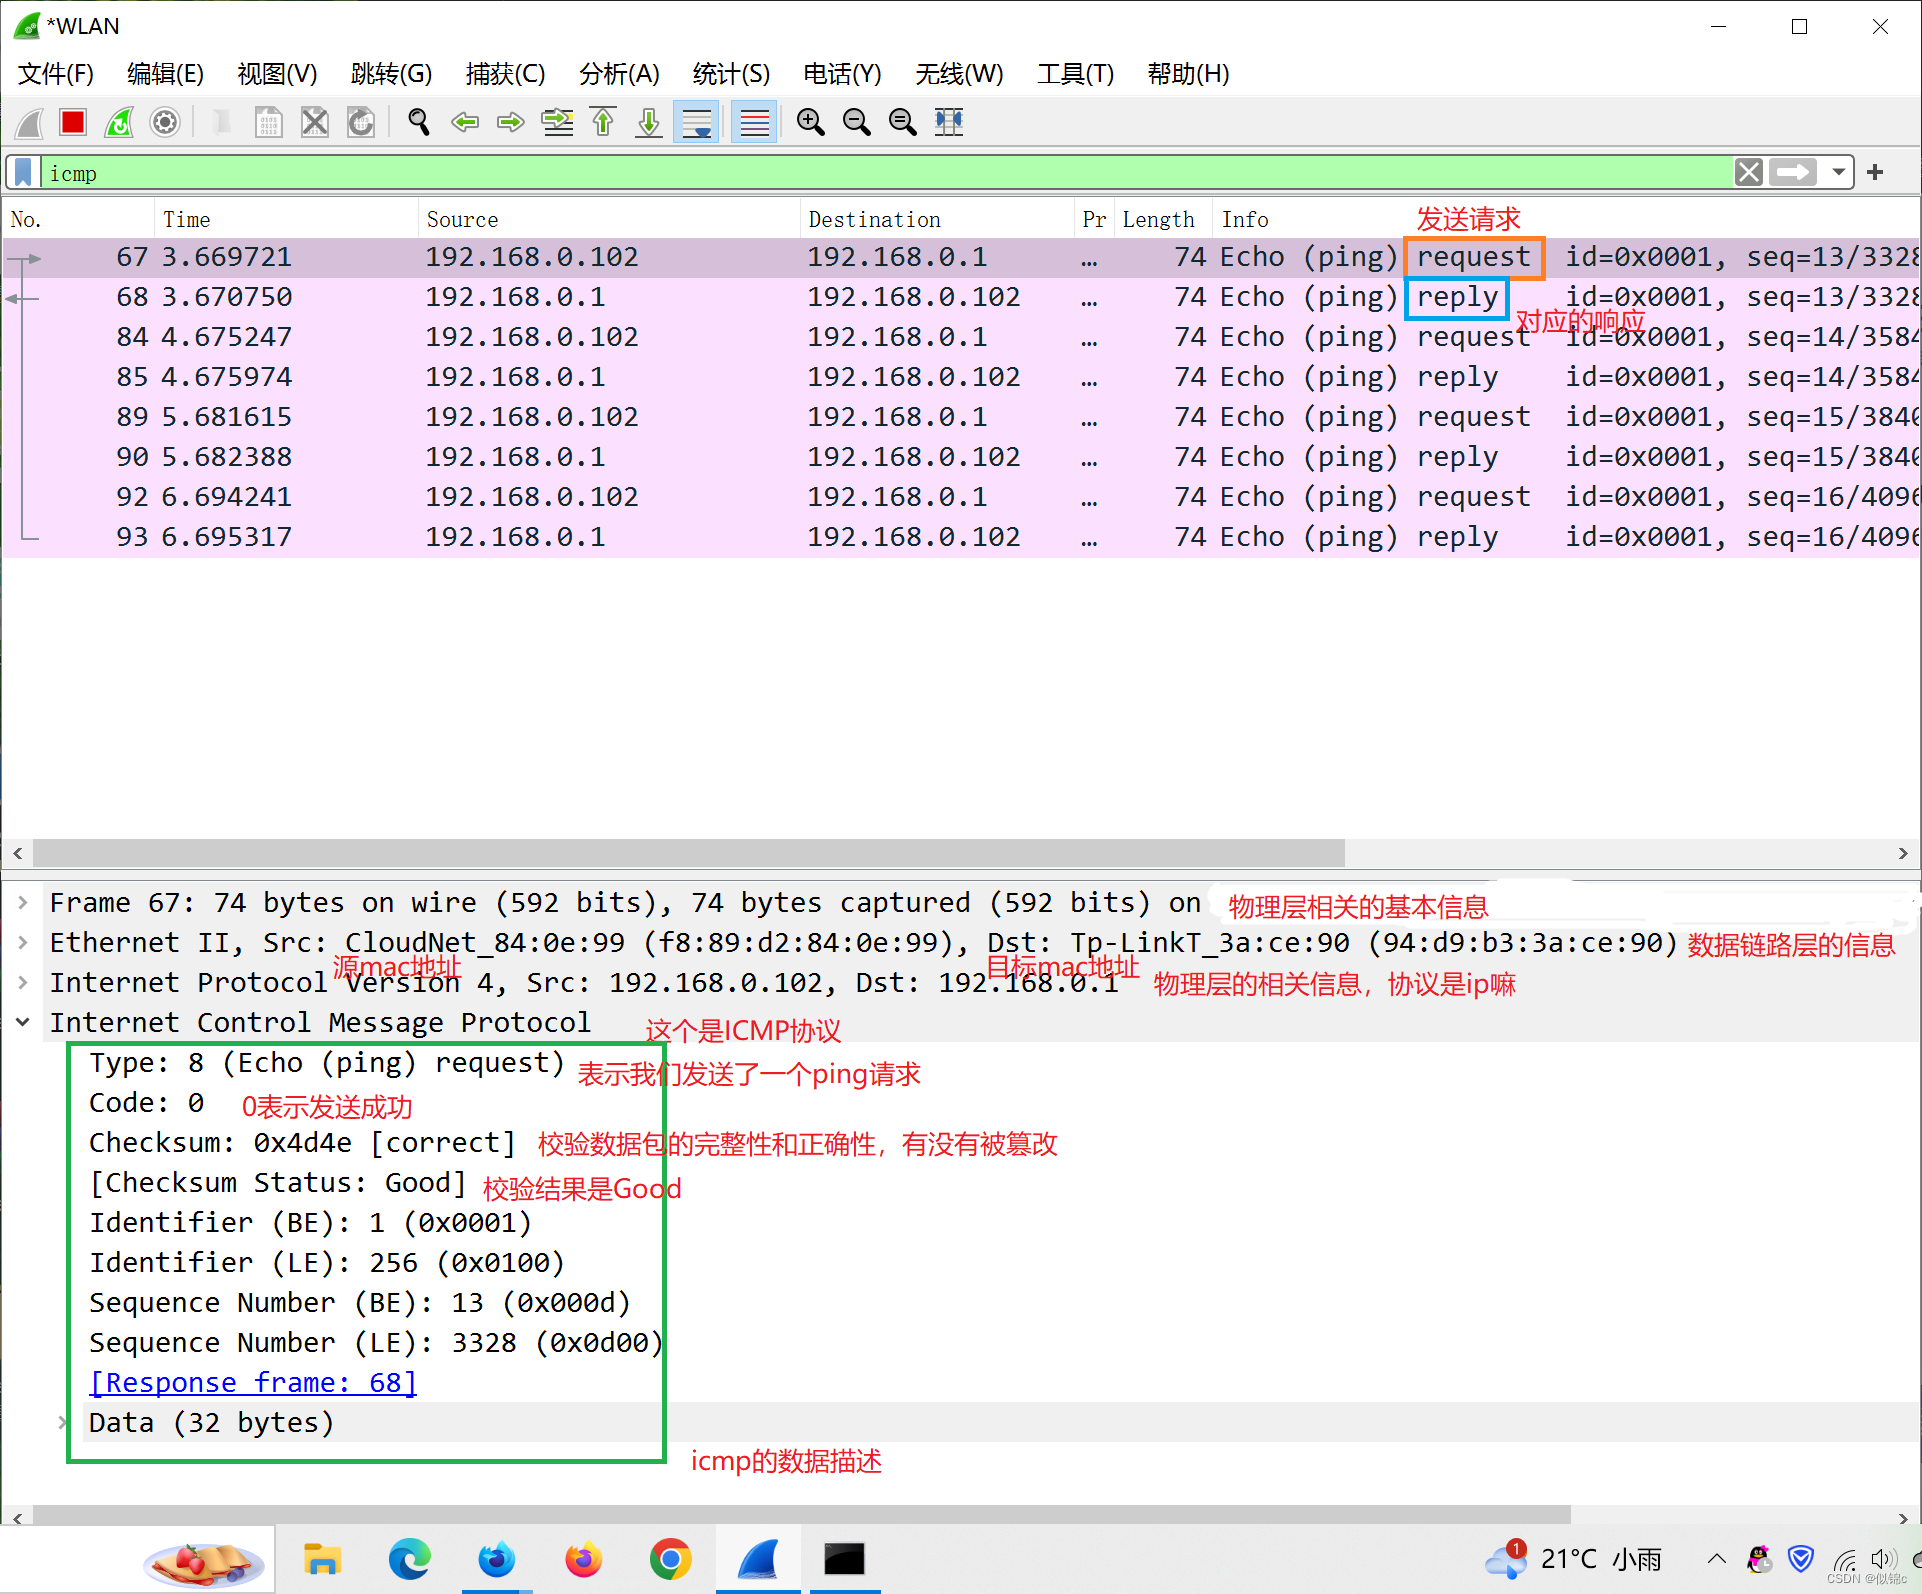Open the 统计(S) menu

731,74
